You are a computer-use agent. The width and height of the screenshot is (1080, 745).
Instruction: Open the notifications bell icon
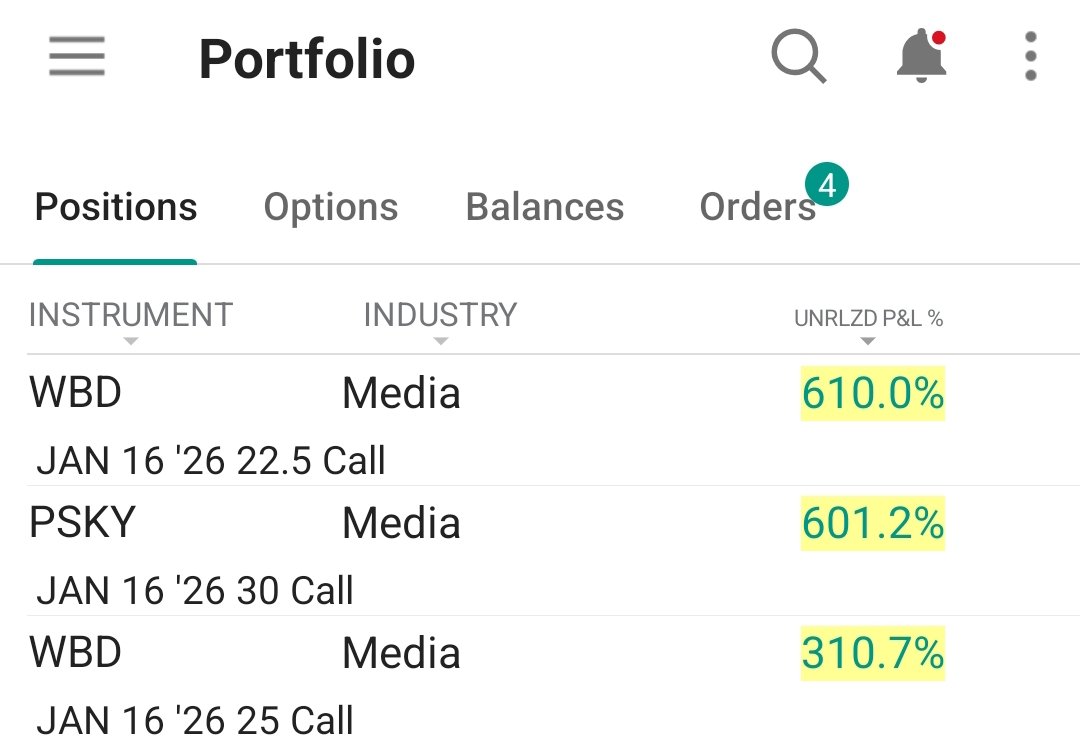(x=922, y=55)
